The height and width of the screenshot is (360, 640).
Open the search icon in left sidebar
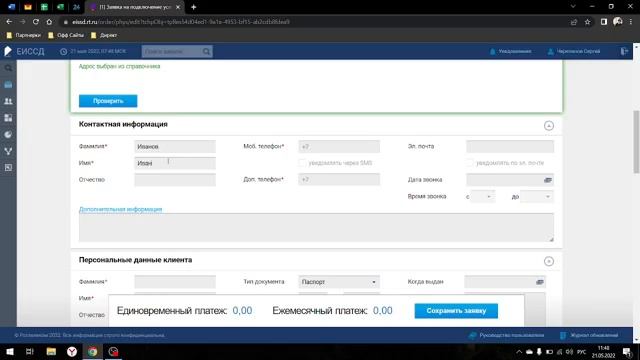8,68
